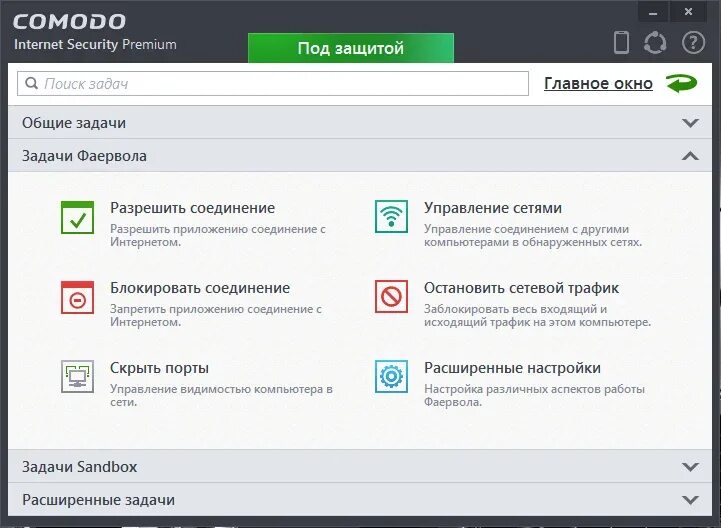The width and height of the screenshot is (721, 528).
Task: Close the Comodo window
Action: [688, 12]
